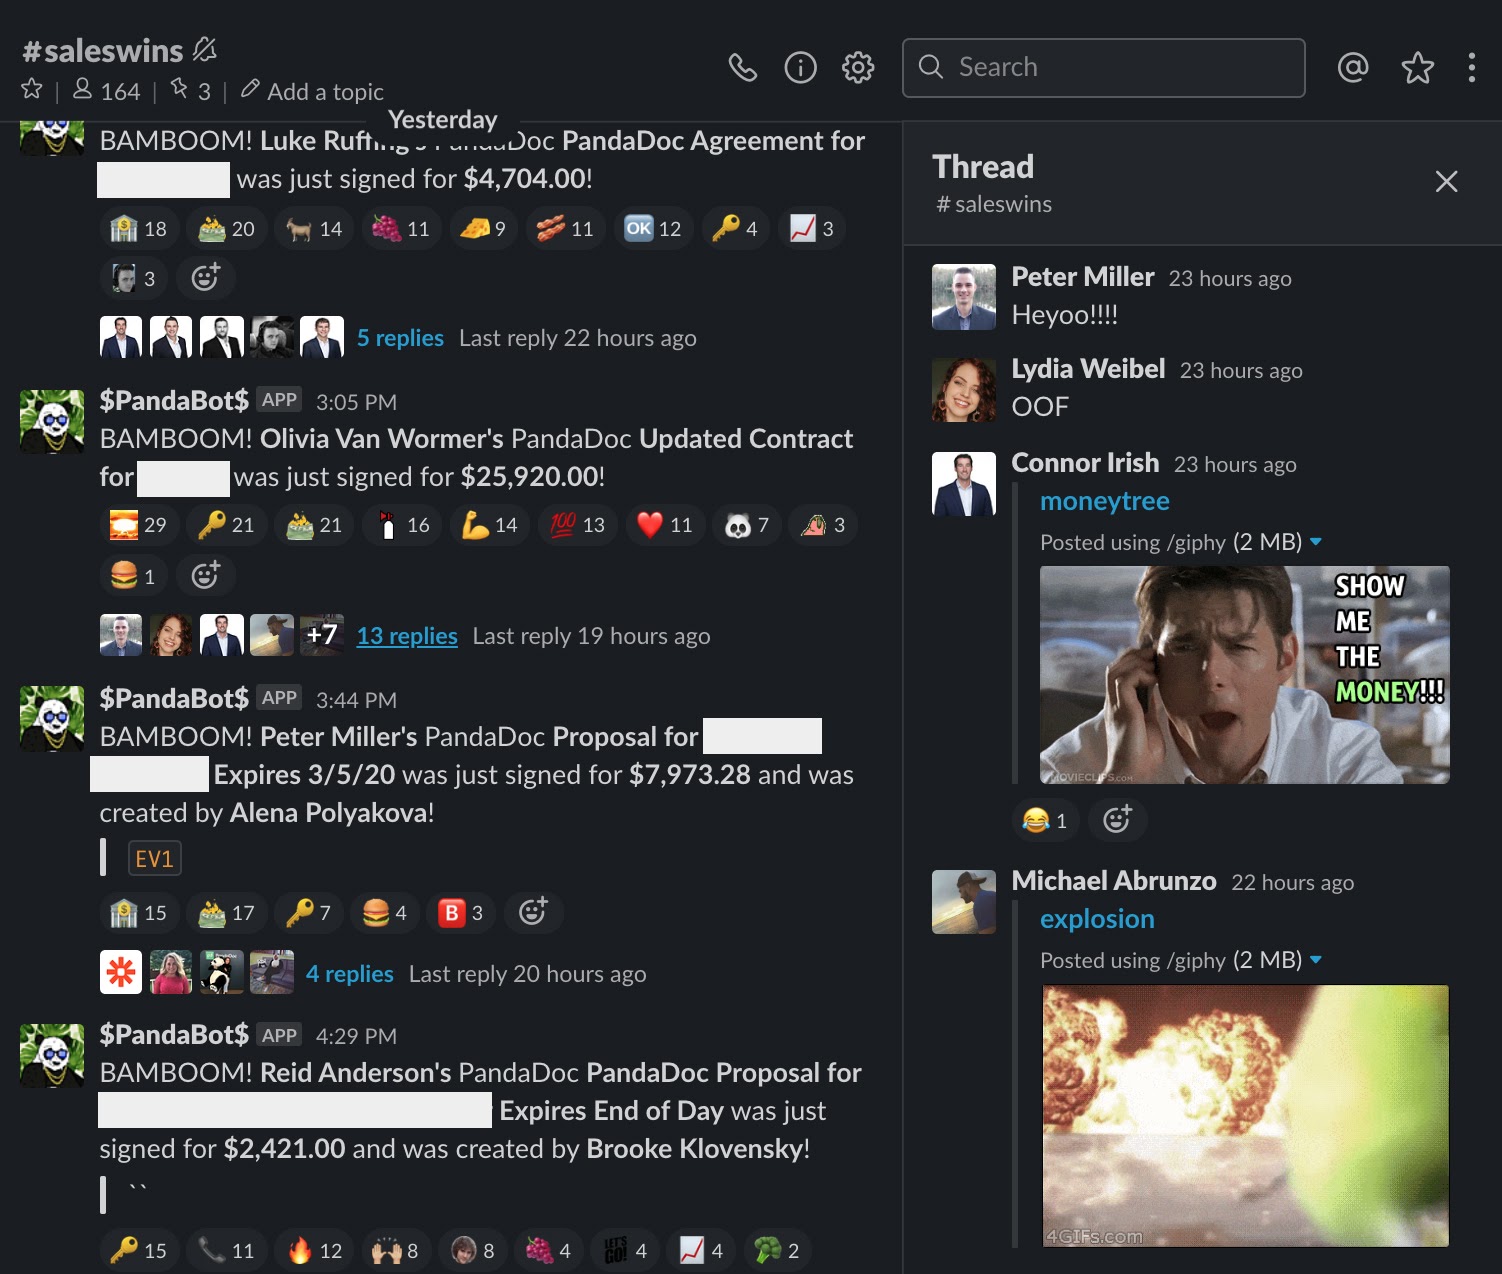The height and width of the screenshot is (1274, 1502).
Task: Toggle the B reaction with count 3
Action: pyautogui.click(x=460, y=912)
